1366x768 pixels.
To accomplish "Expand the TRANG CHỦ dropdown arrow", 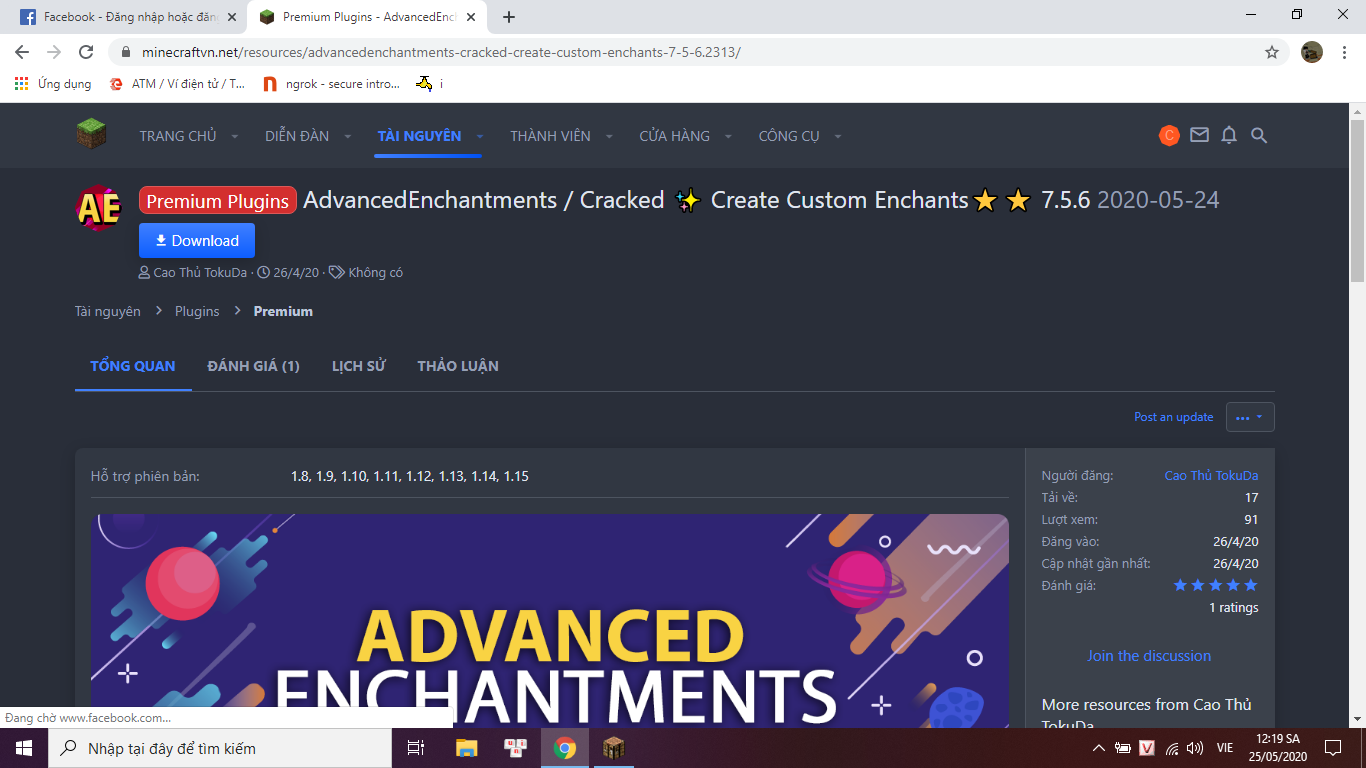I will (x=235, y=136).
